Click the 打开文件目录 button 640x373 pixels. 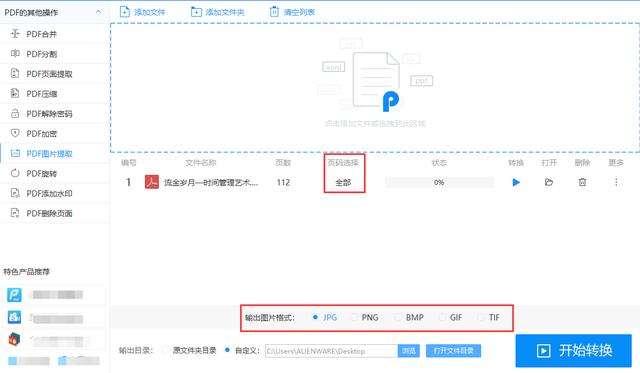pos(453,351)
